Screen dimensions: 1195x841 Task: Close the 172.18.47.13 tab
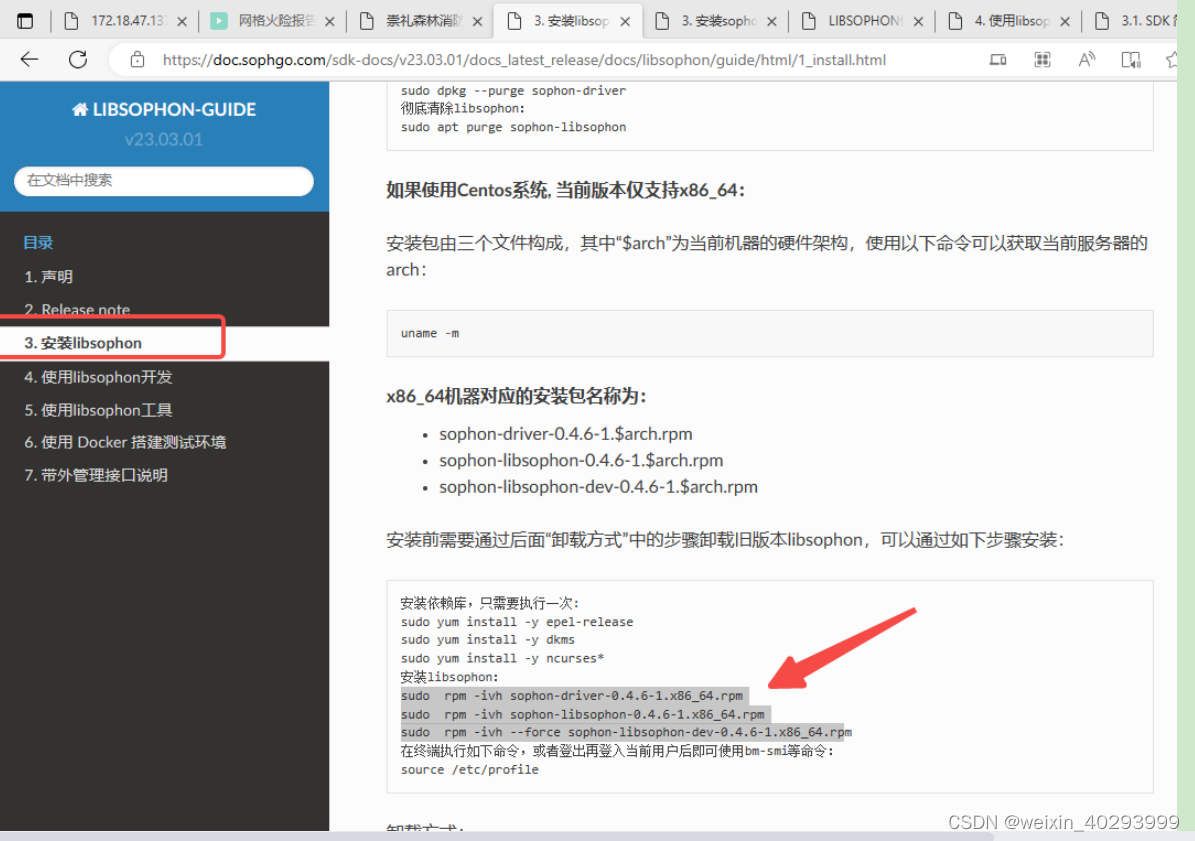coord(185,19)
